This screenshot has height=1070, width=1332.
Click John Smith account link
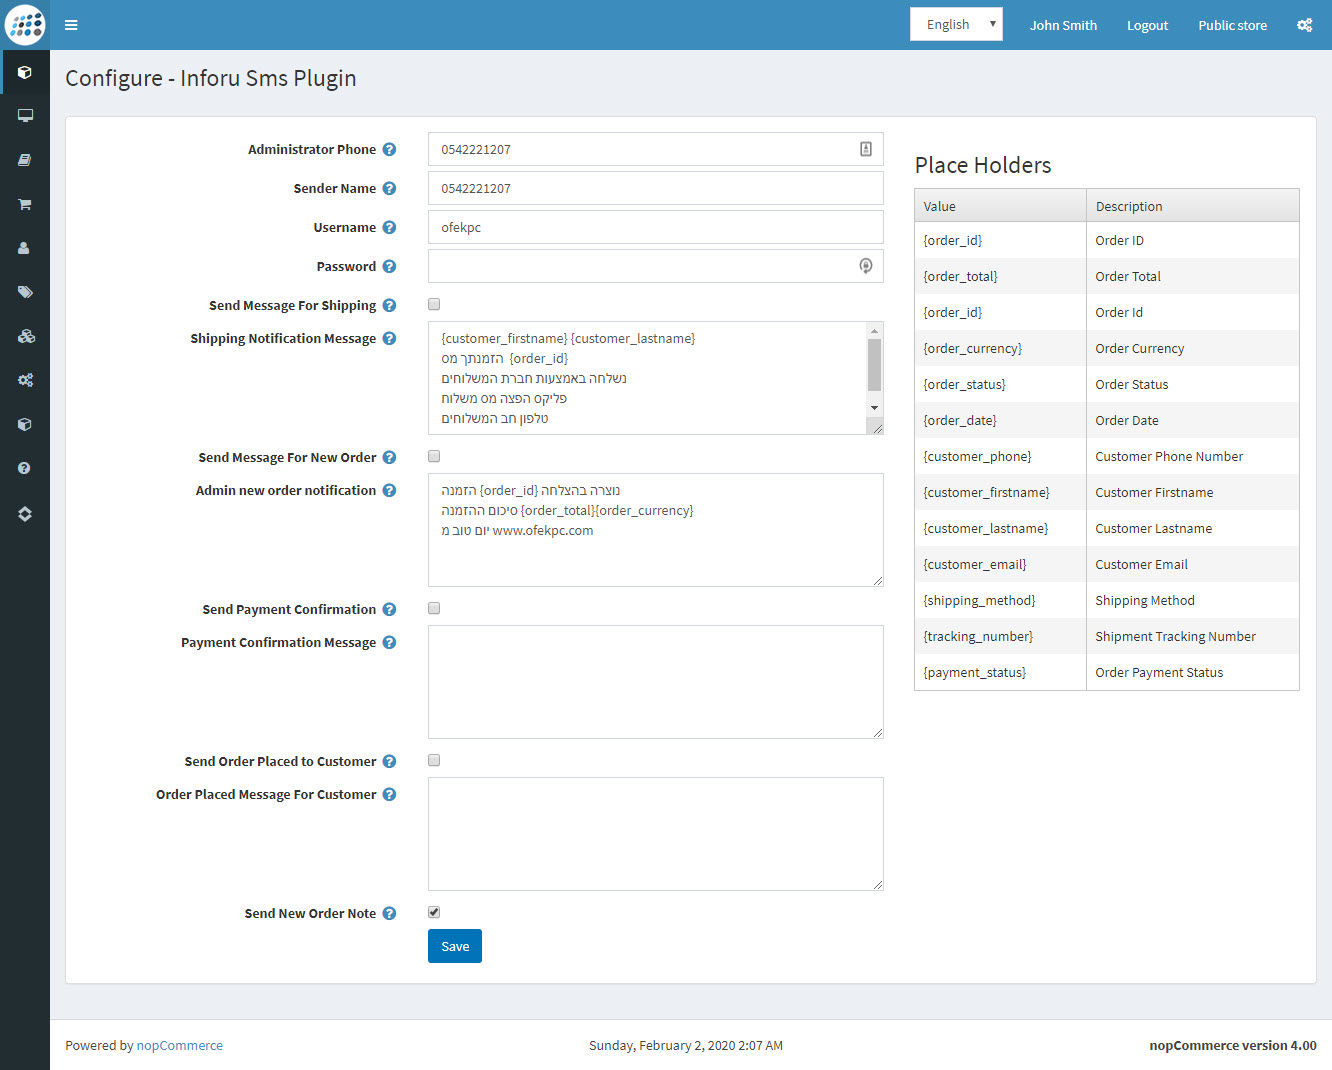[x=1063, y=25]
